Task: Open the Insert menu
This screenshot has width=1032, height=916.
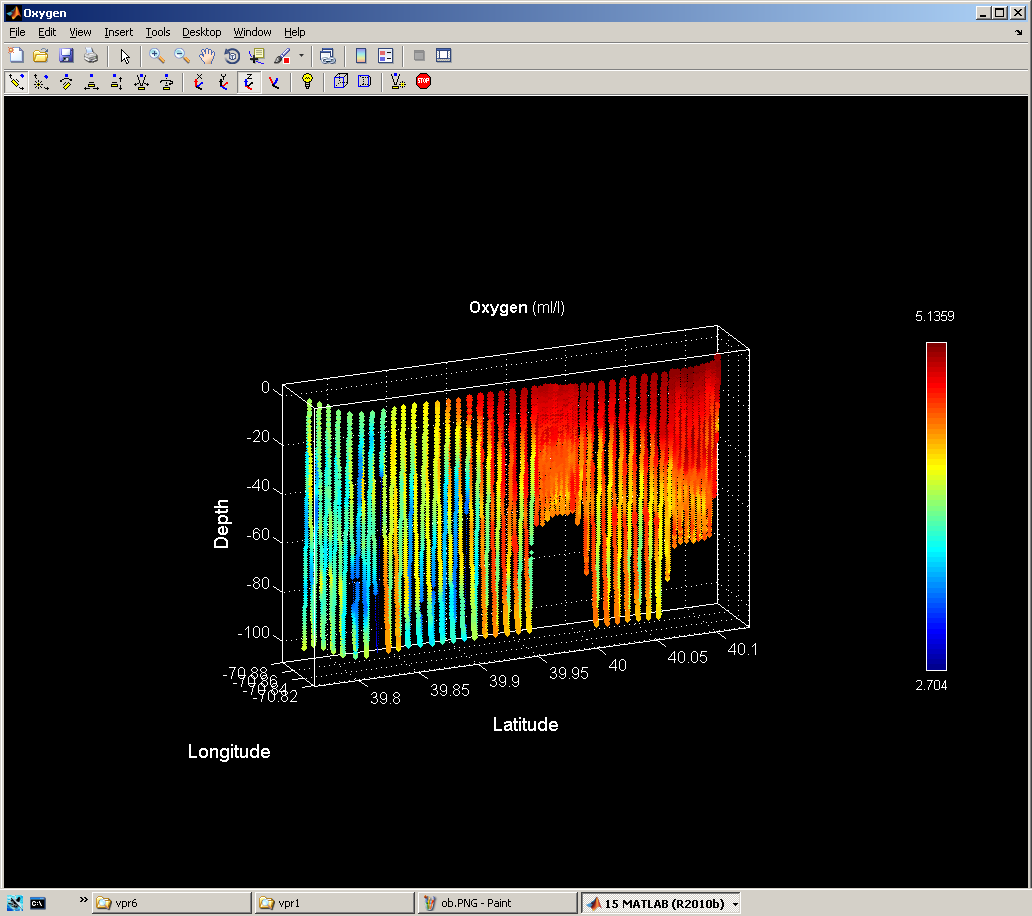Action: tap(118, 32)
